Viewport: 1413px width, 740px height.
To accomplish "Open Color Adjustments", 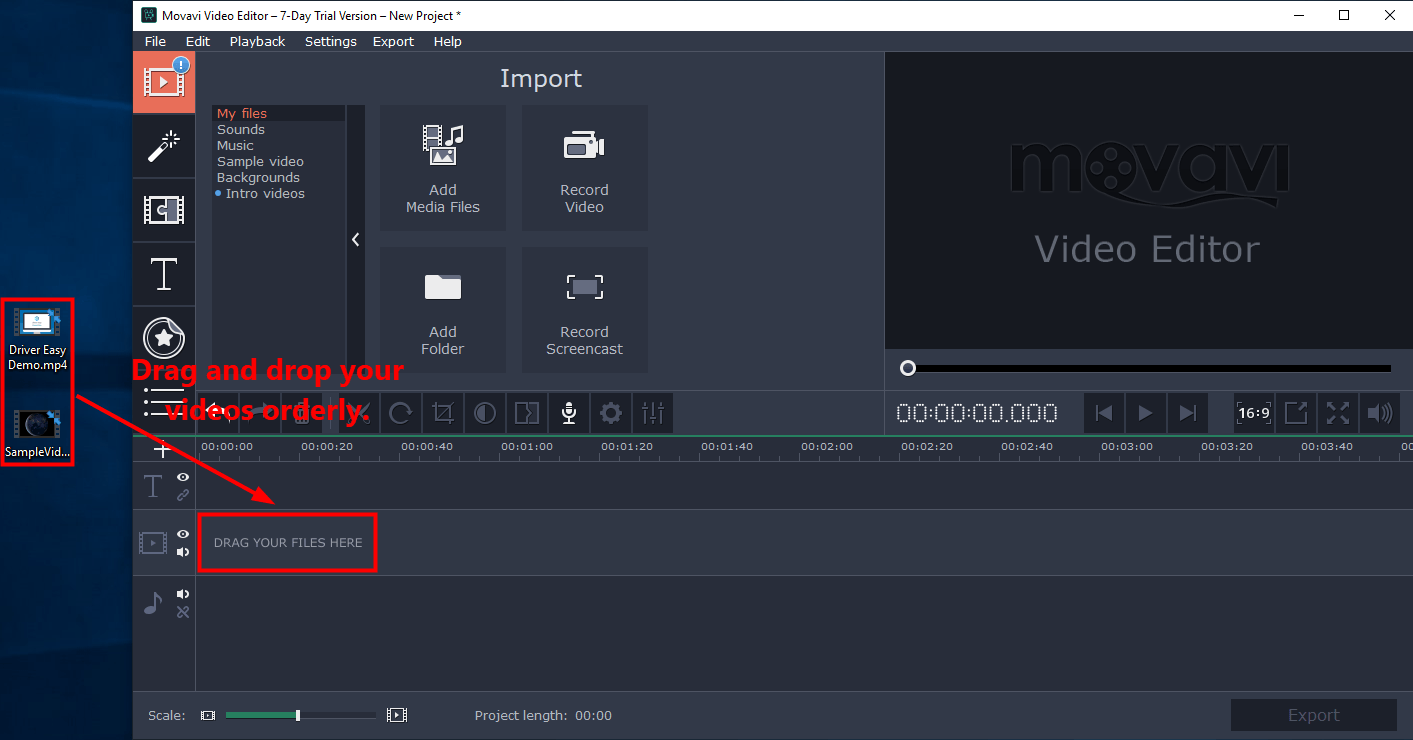I will pyautogui.click(x=485, y=413).
